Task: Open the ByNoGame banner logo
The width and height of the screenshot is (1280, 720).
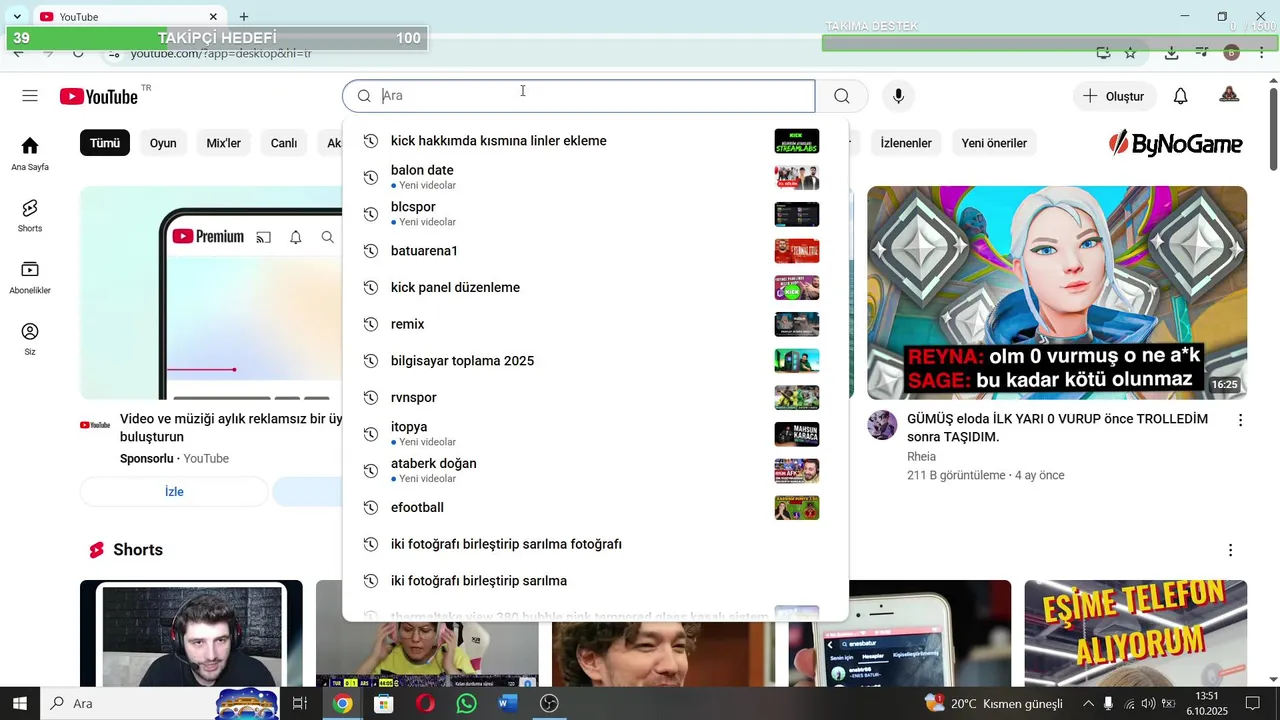Action: pos(1176,144)
